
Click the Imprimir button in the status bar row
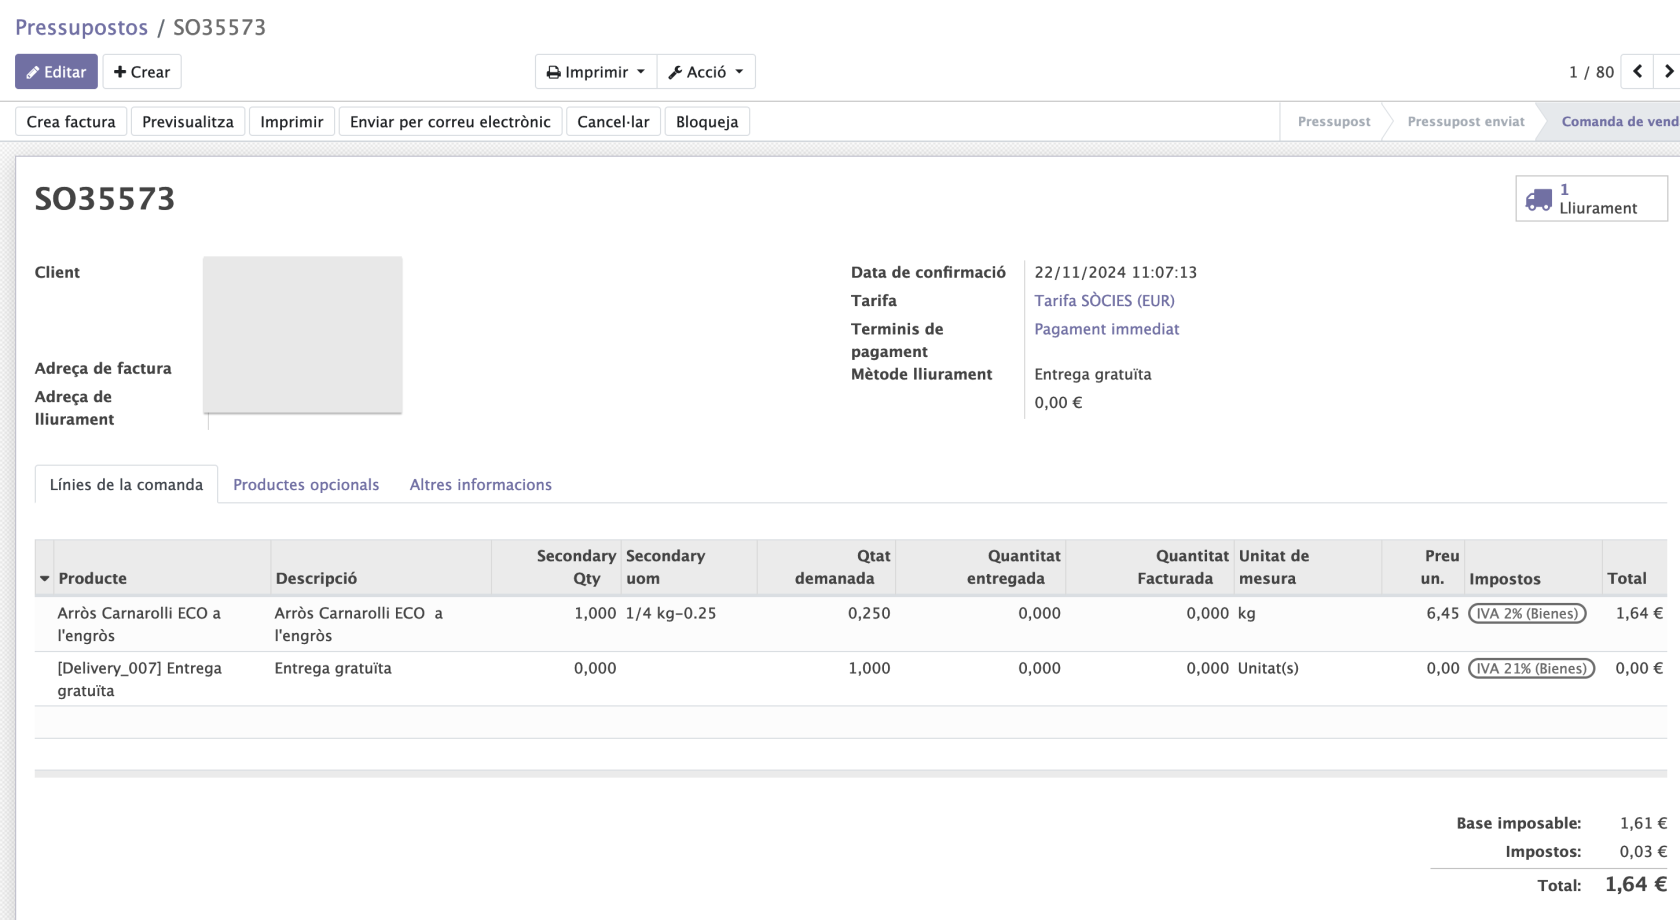[292, 122]
